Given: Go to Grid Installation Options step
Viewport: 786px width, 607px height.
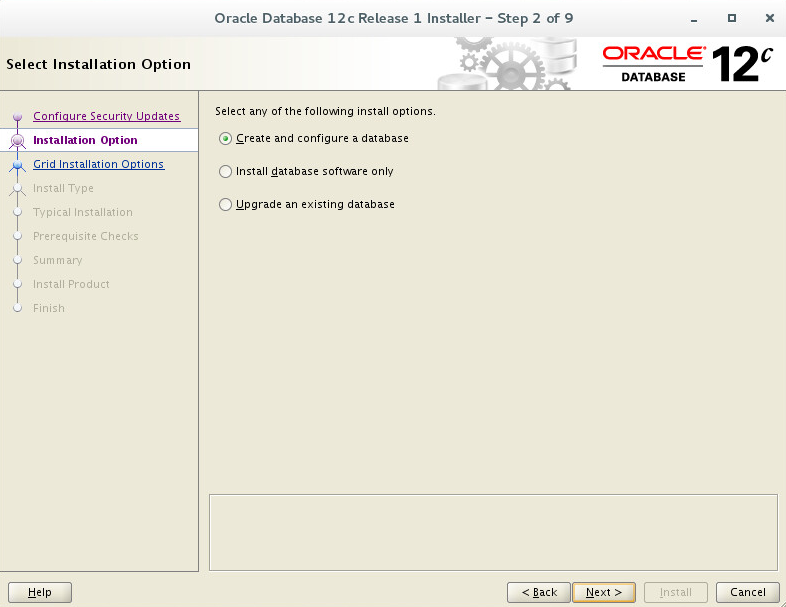Looking at the screenshot, I should [x=98, y=164].
